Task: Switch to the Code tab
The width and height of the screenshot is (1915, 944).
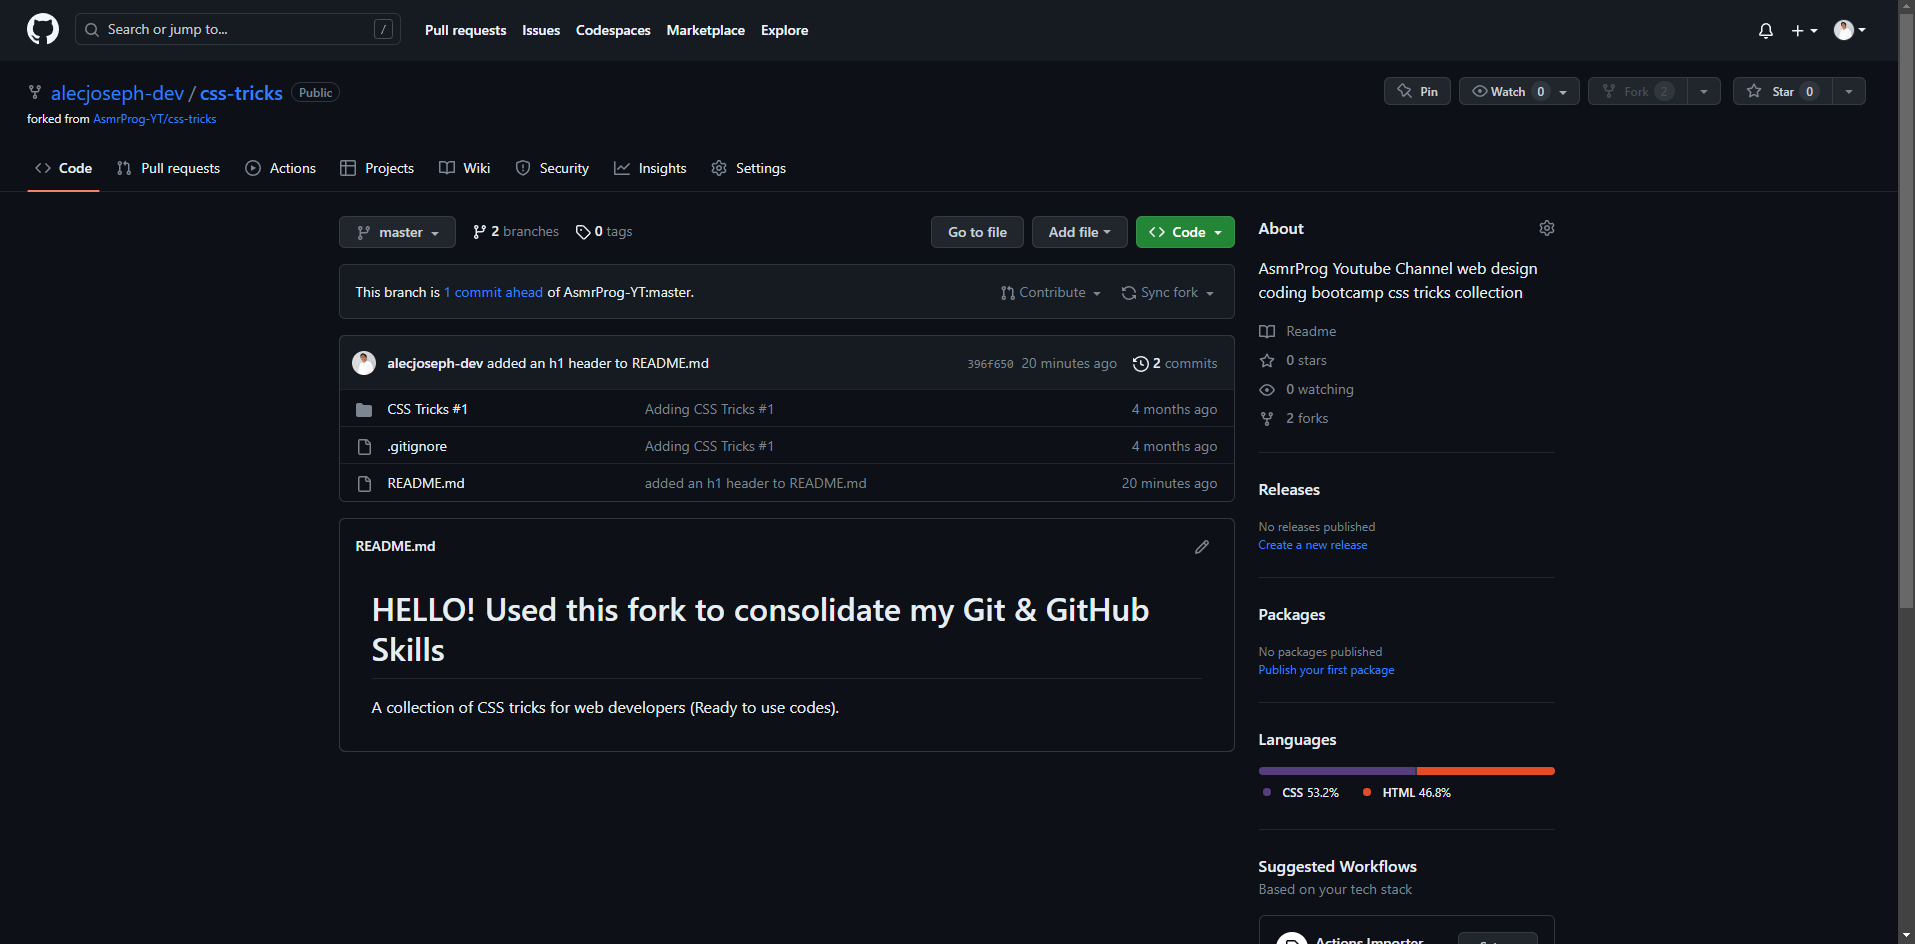Action: pyautogui.click(x=63, y=168)
